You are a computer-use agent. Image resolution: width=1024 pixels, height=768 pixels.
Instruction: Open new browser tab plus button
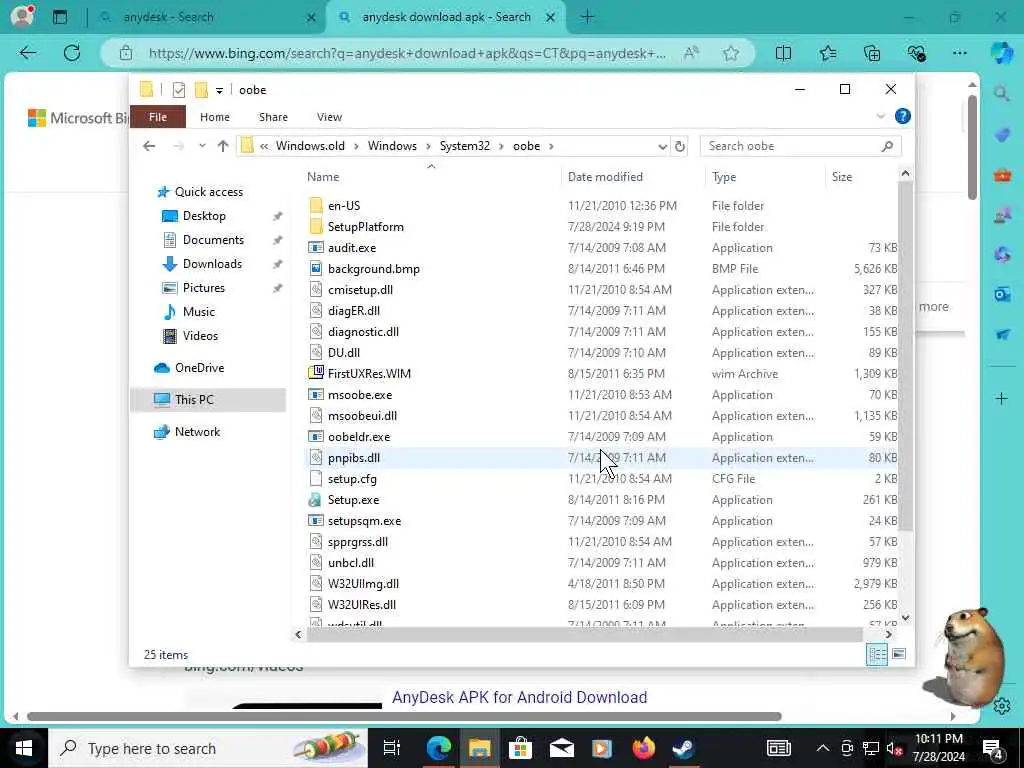tap(587, 17)
